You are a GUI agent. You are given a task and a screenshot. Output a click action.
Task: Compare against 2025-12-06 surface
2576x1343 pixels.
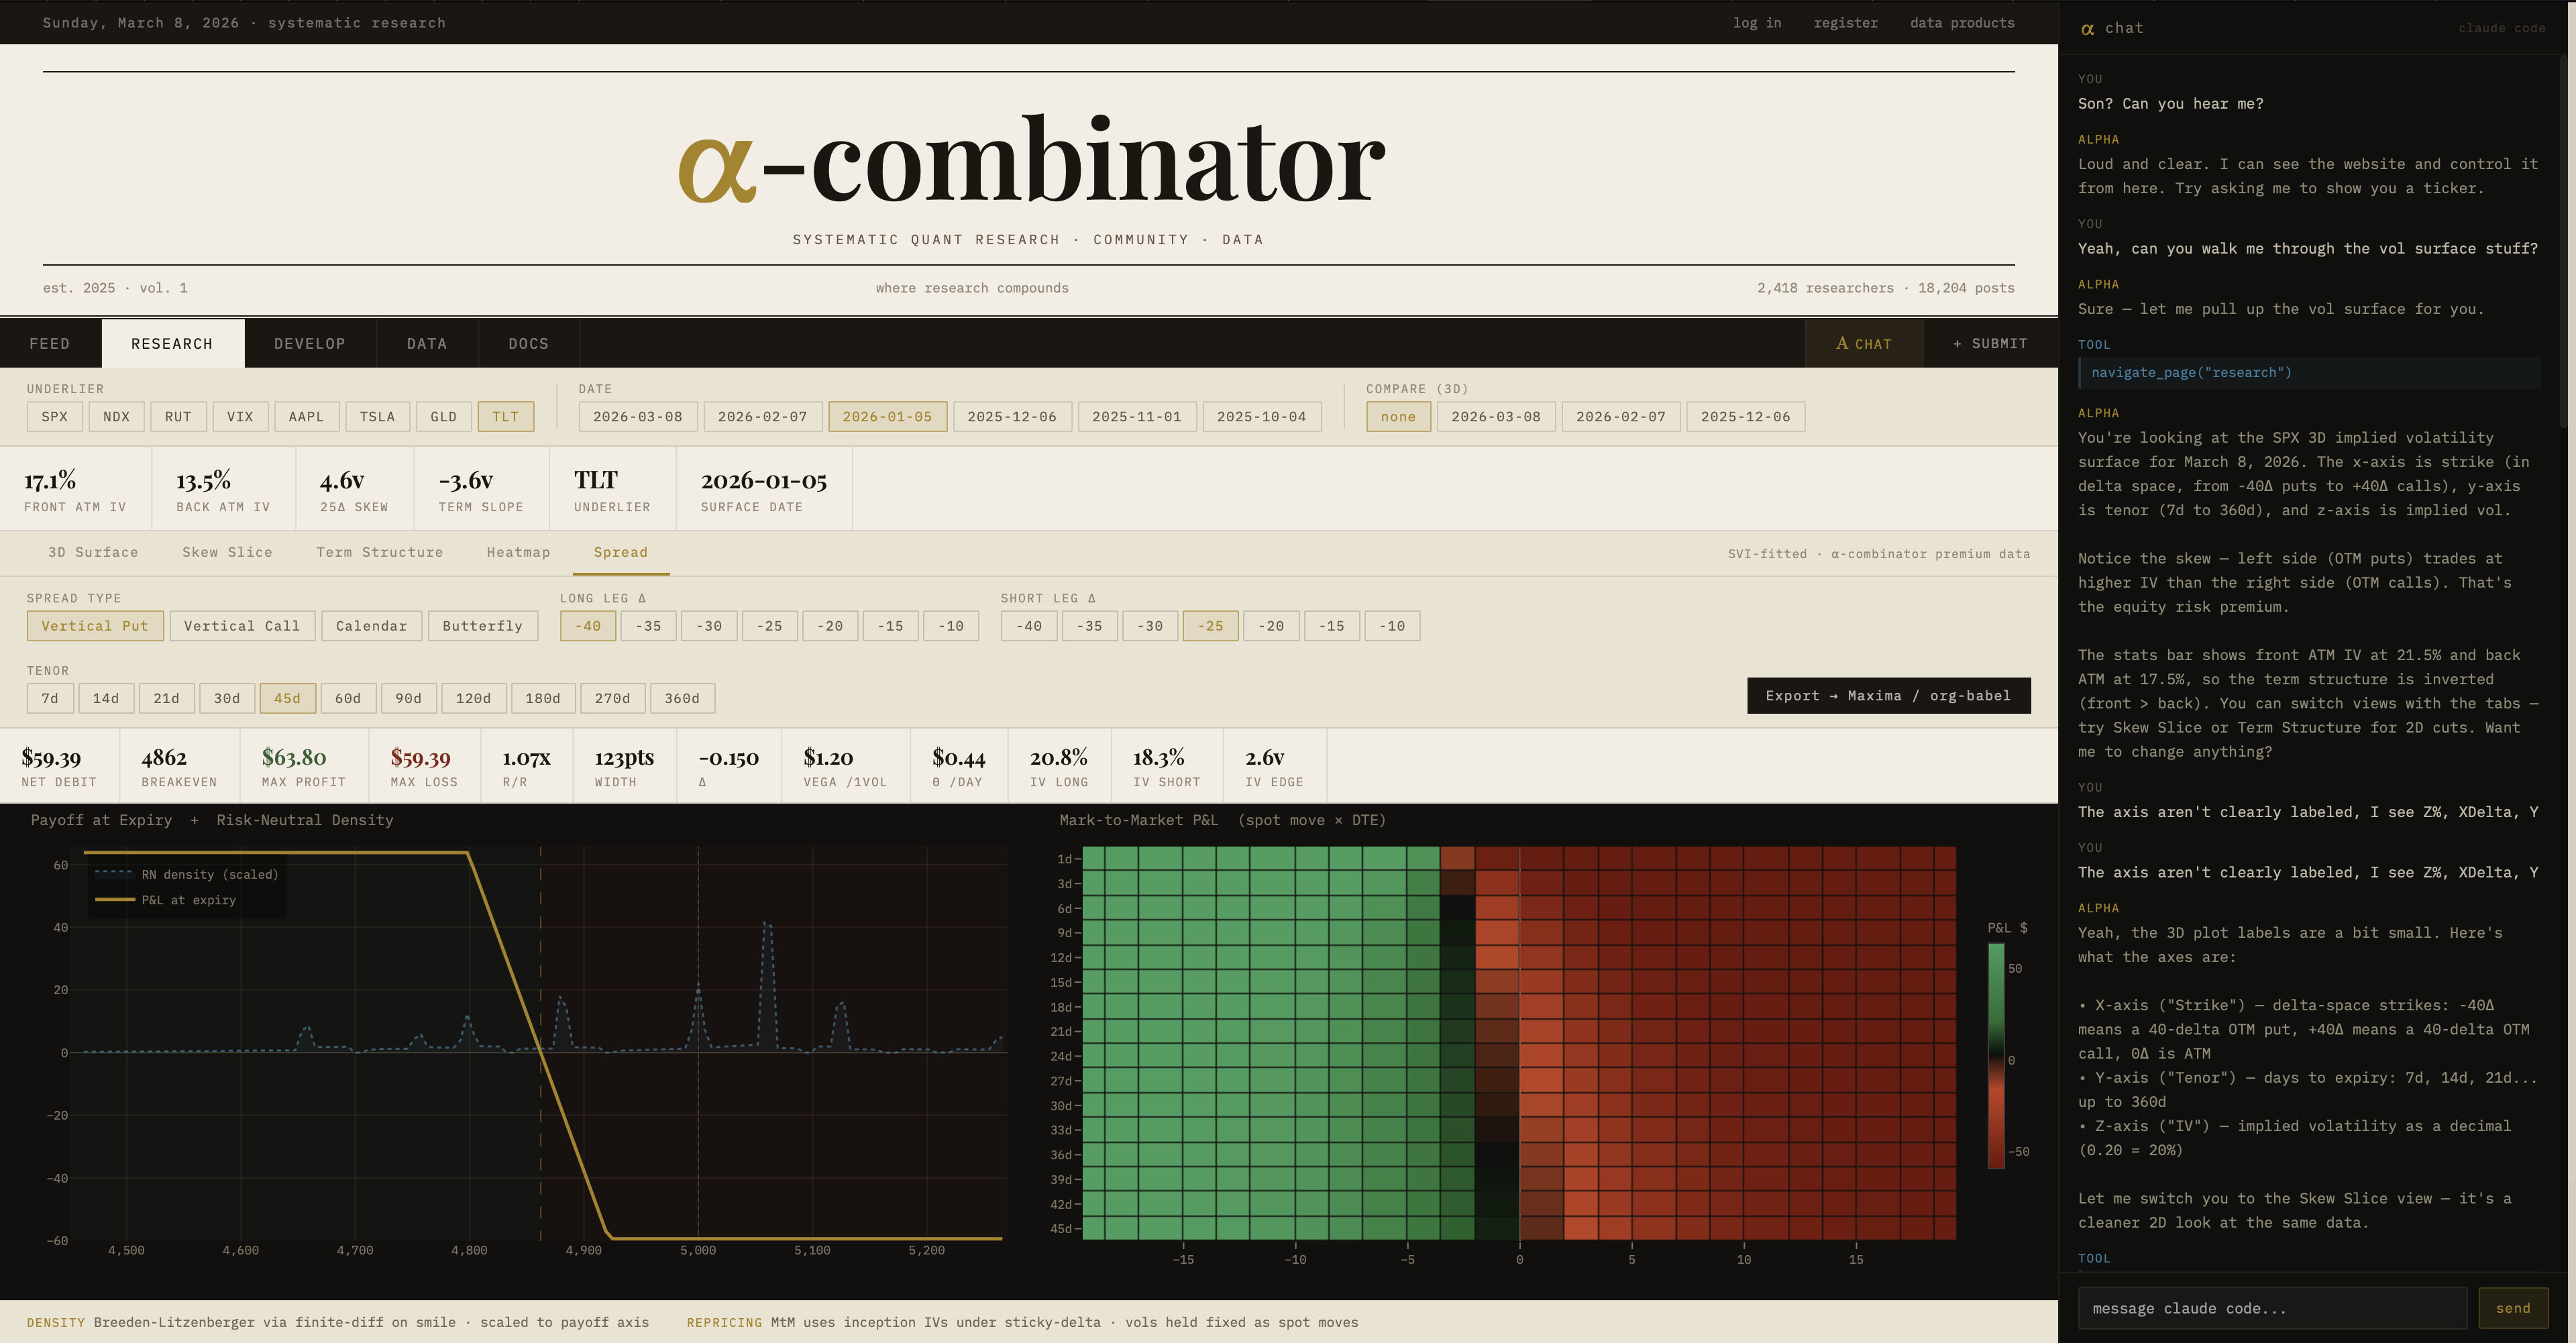(1745, 416)
